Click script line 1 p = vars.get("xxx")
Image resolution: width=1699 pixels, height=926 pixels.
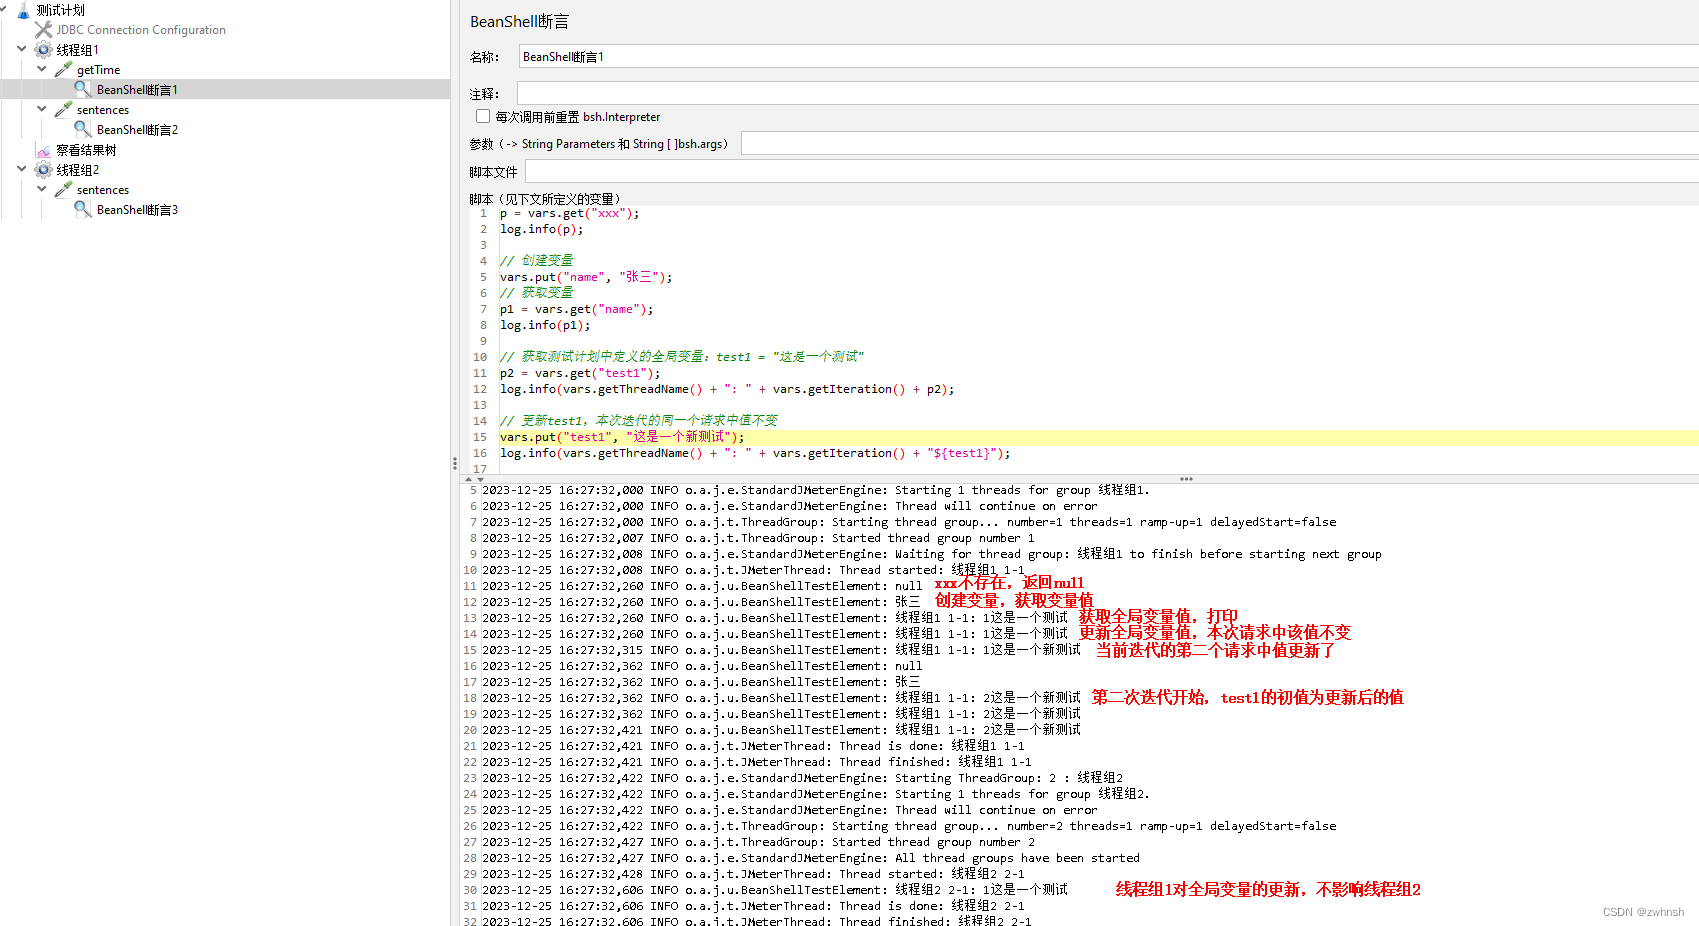[x=569, y=213]
